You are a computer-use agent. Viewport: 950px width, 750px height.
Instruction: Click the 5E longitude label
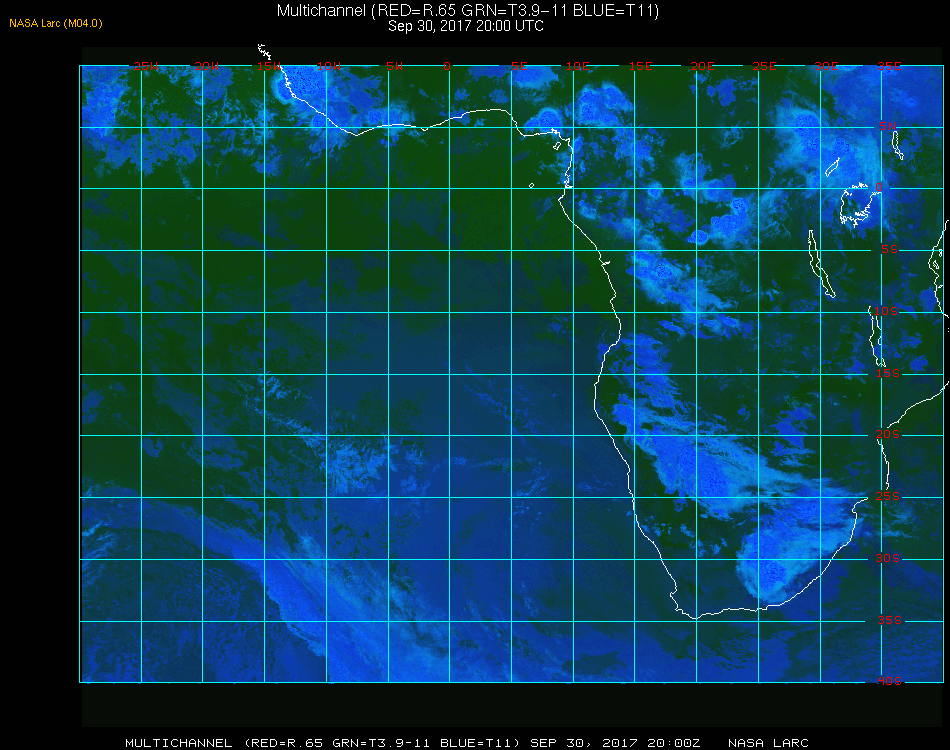(519, 66)
